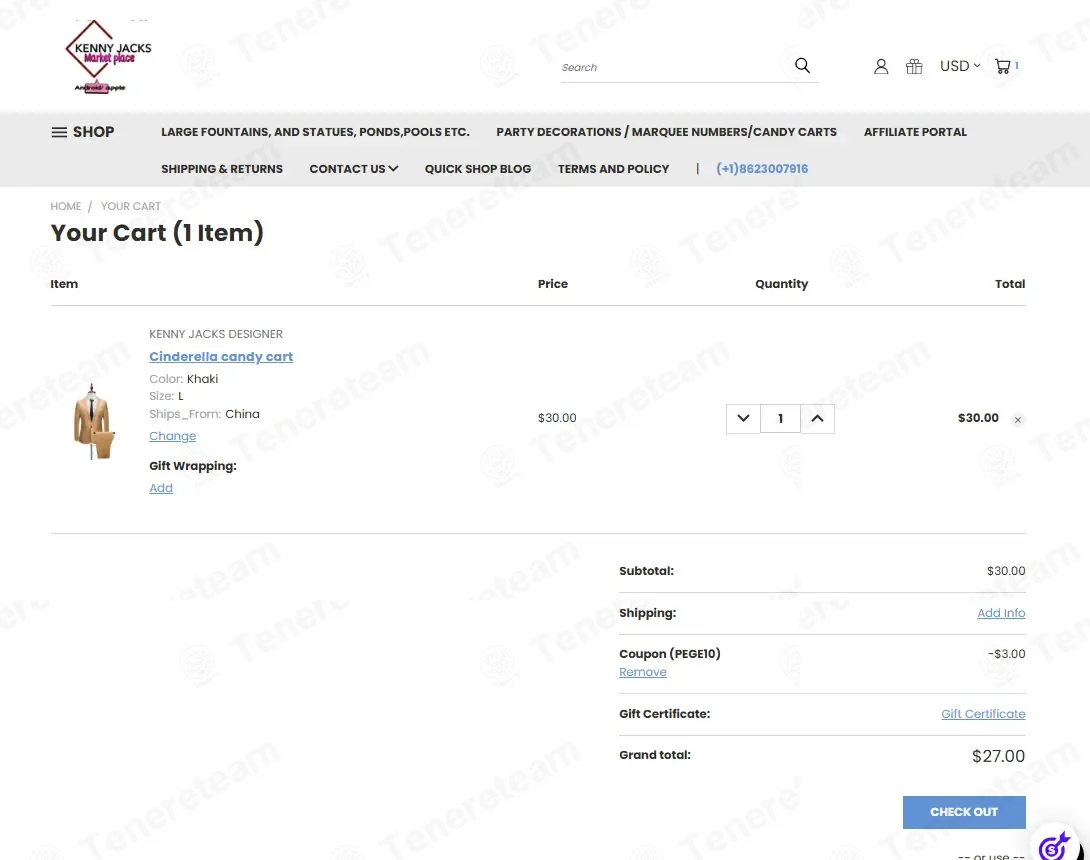
Task: Remove the PEGE10 coupon
Action: pyautogui.click(x=642, y=672)
